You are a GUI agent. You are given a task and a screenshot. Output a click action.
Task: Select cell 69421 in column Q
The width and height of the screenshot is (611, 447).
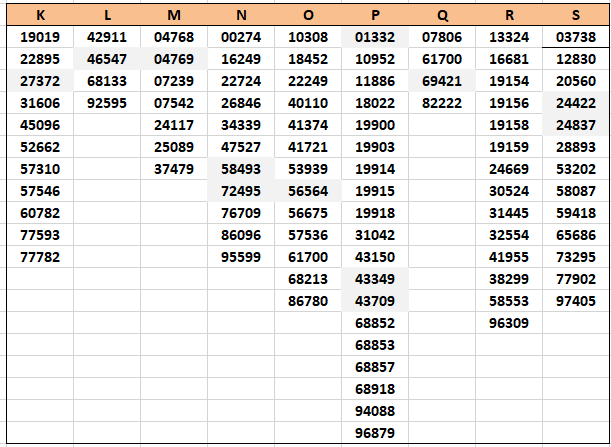(x=442, y=81)
